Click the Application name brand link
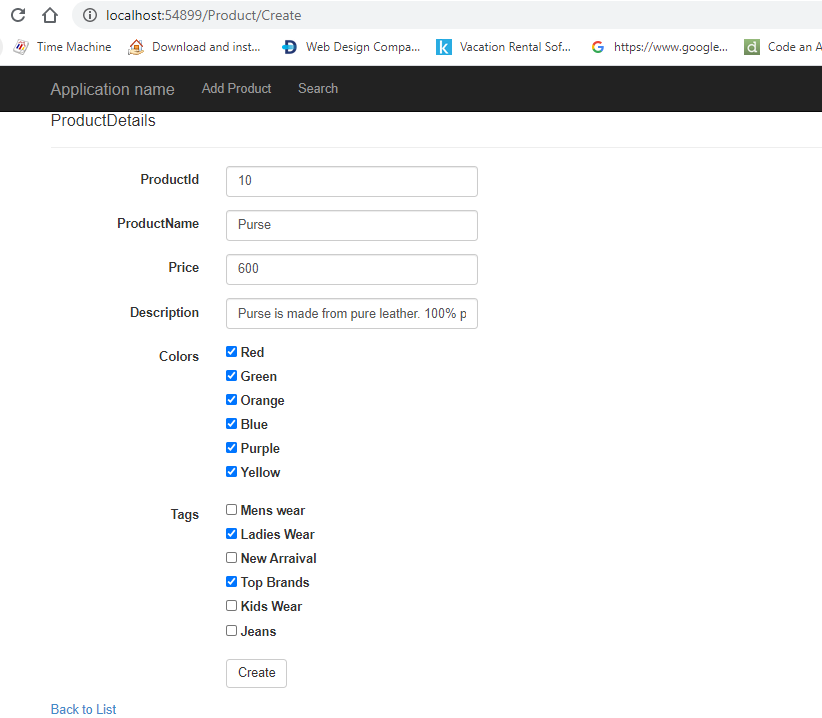This screenshot has height=718, width=822. (x=112, y=89)
